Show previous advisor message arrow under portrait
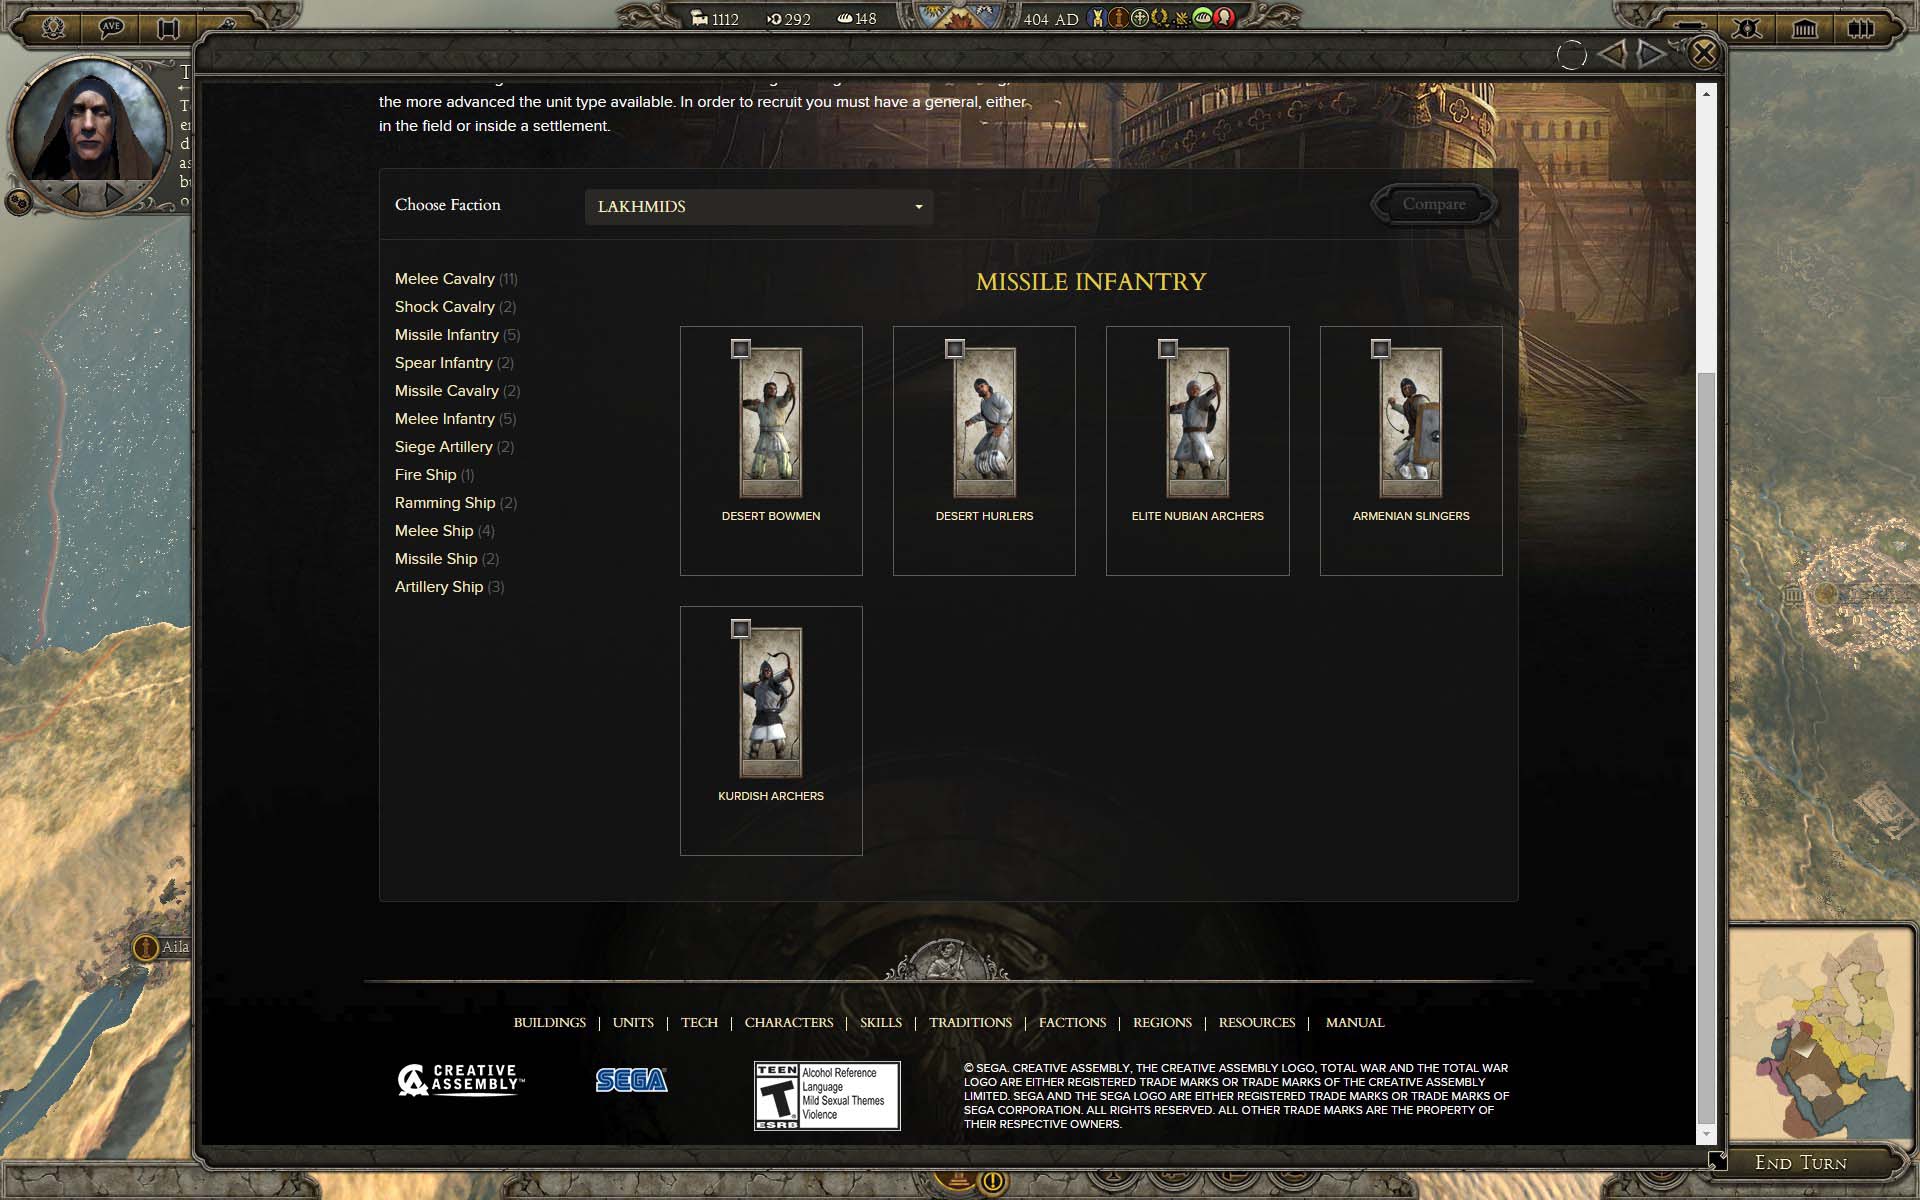 72,194
